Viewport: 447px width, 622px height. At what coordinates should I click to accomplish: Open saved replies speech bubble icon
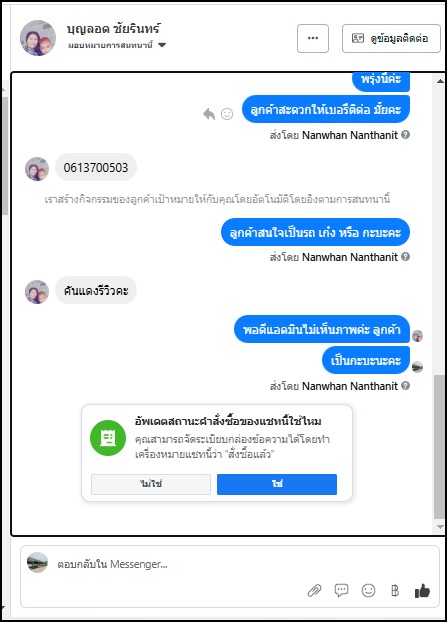(341, 591)
